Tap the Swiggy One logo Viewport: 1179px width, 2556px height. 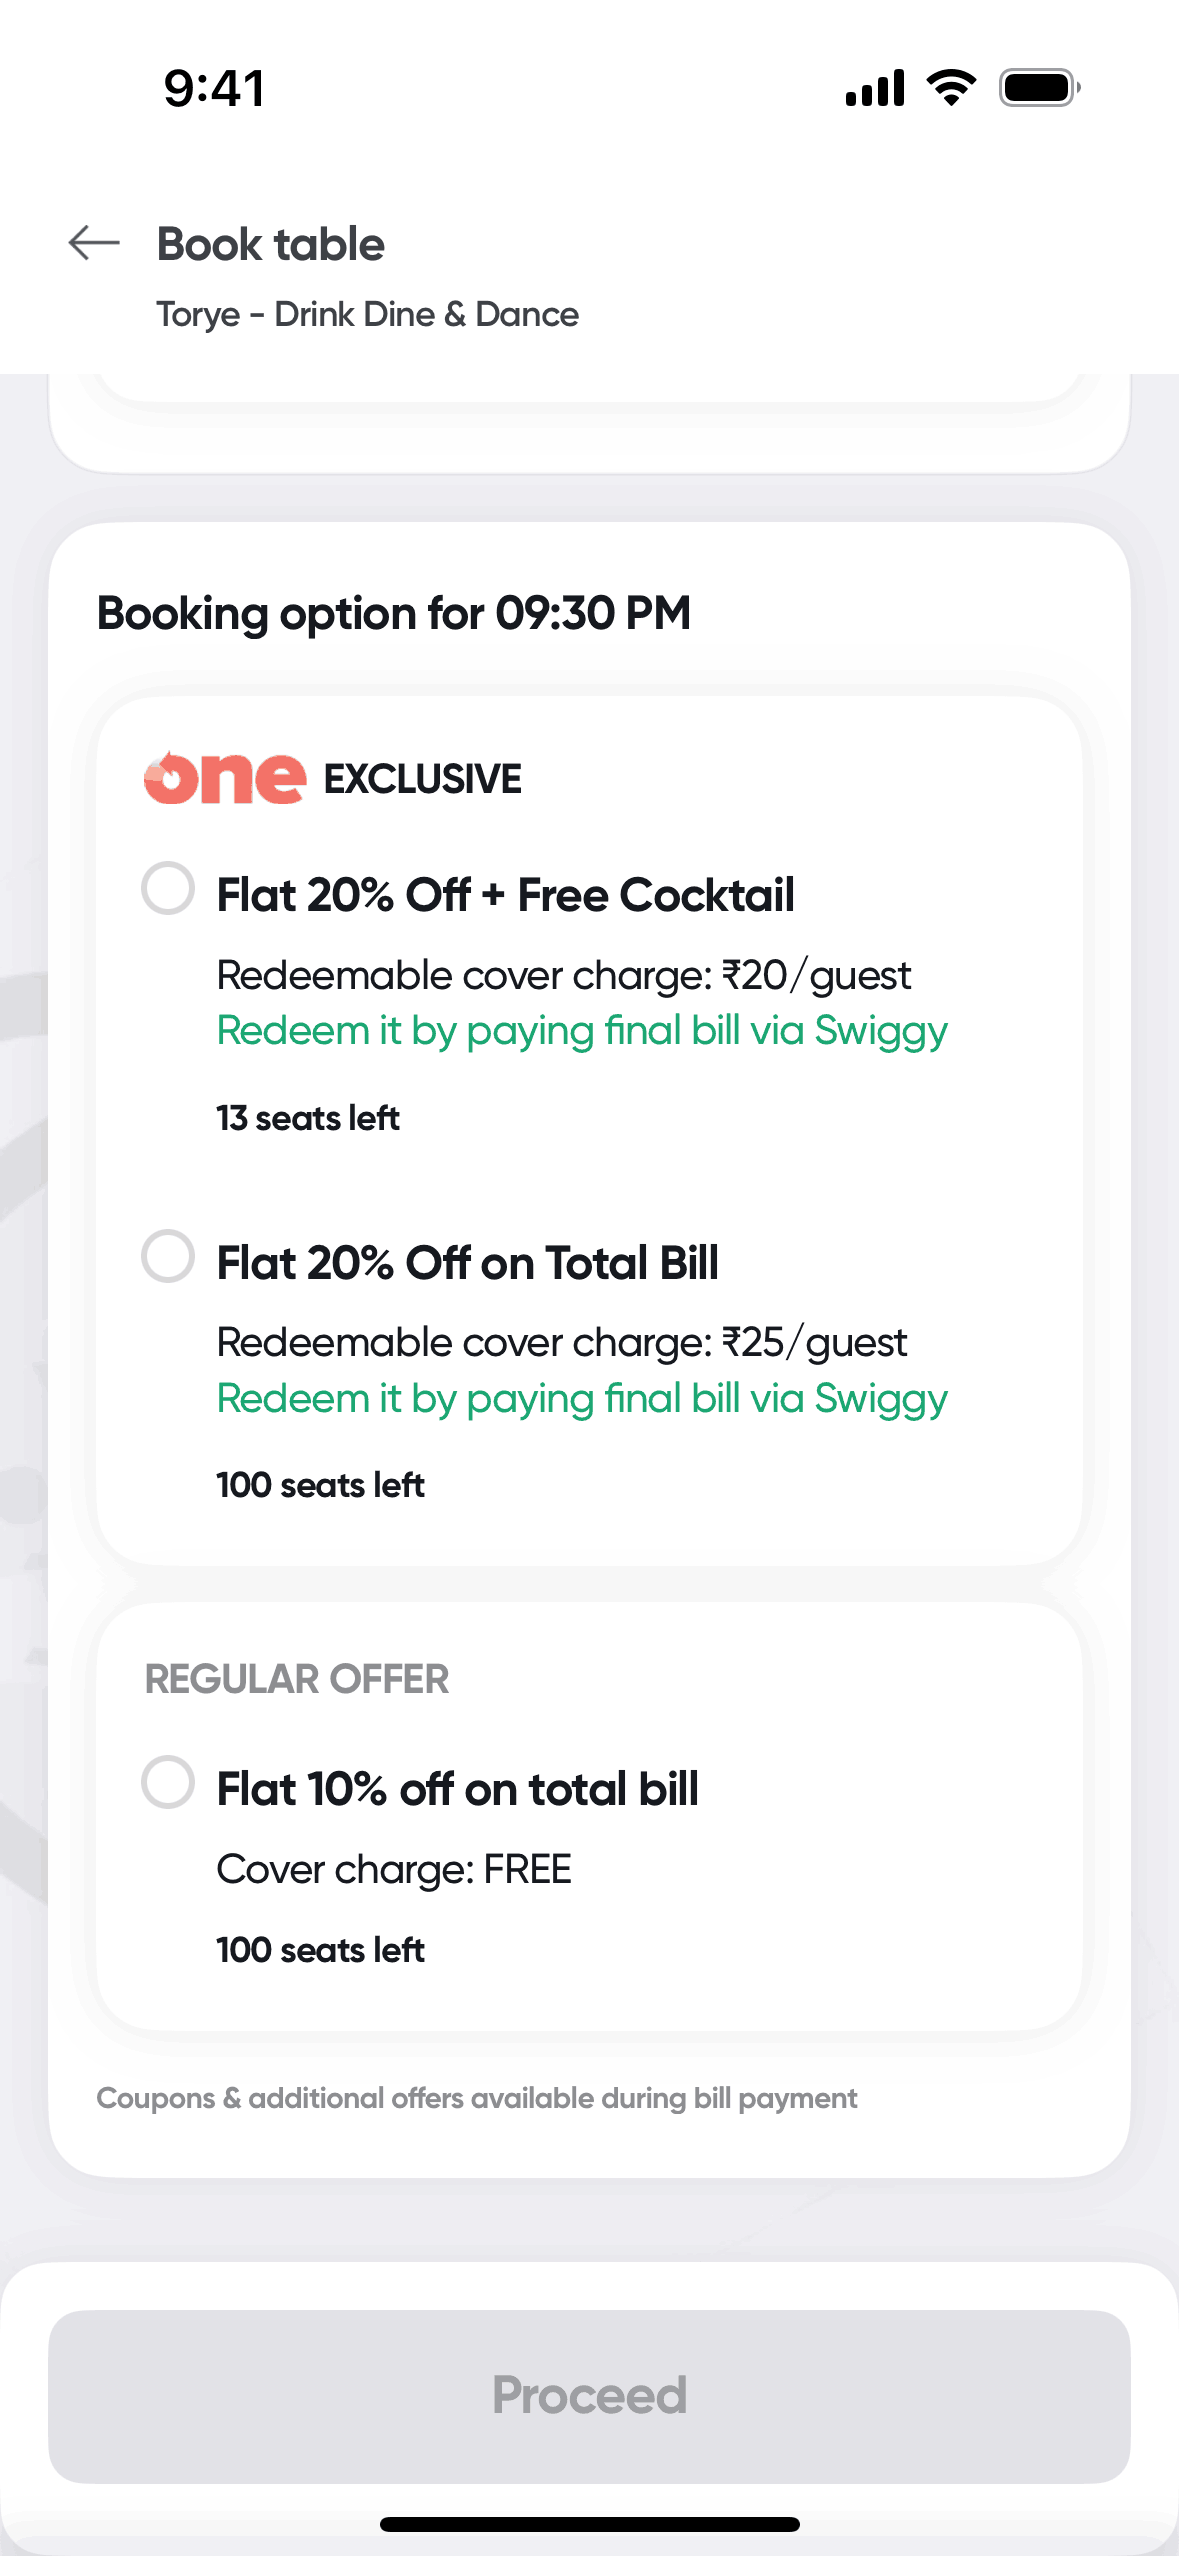[x=225, y=778]
